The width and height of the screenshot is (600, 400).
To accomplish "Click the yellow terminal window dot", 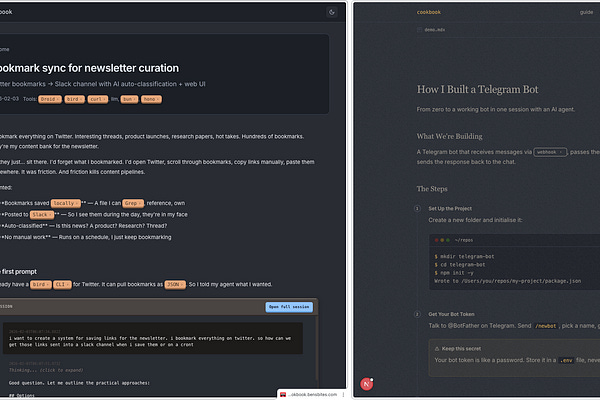I will coord(442,240).
